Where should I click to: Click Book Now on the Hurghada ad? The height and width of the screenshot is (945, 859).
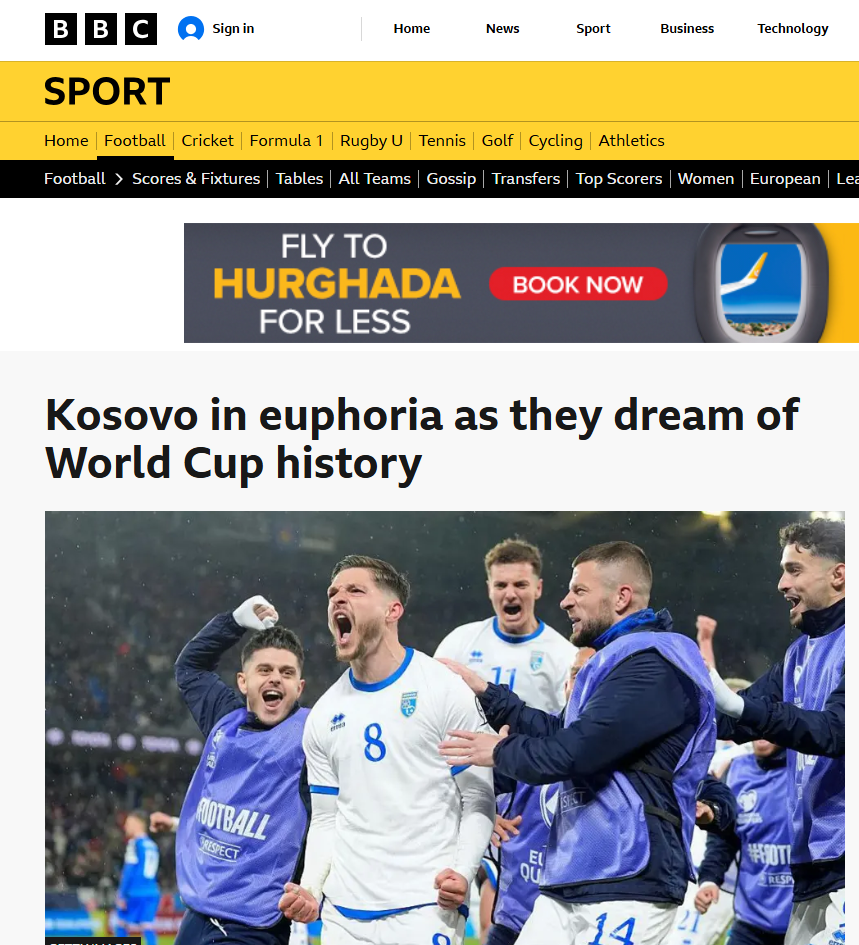pyautogui.click(x=578, y=284)
